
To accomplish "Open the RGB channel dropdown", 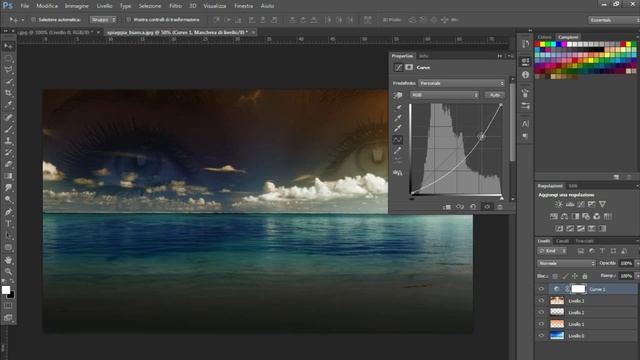I will [444, 95].
